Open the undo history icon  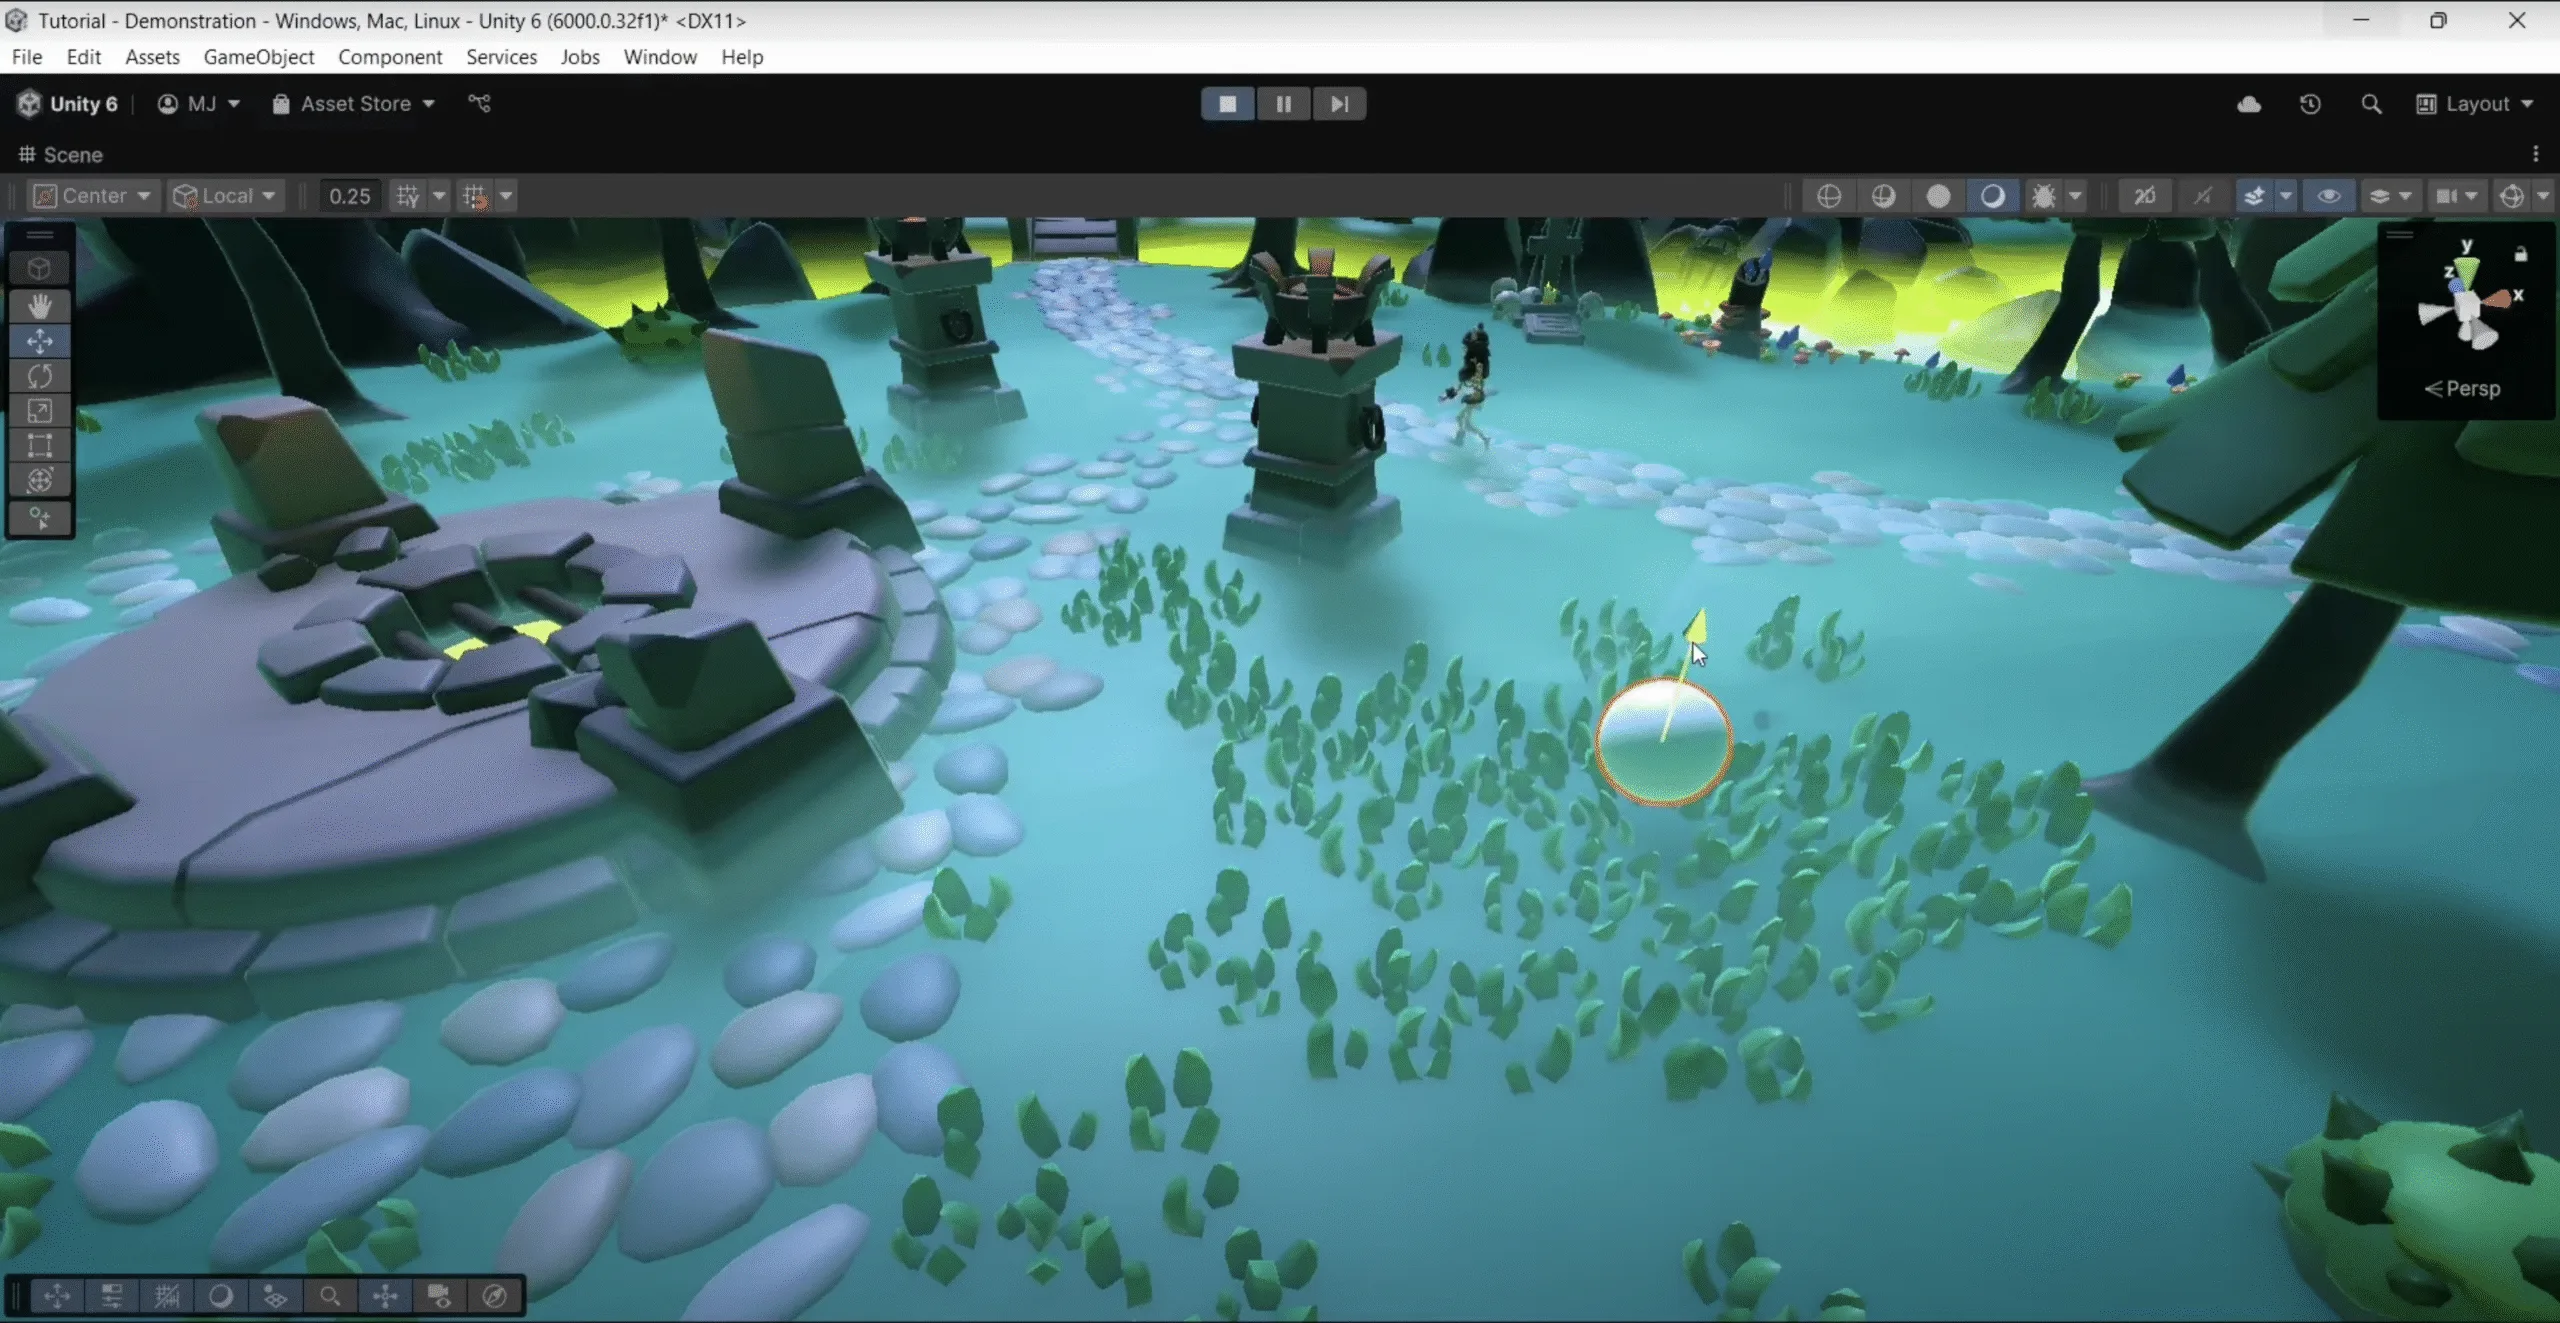(2310, 104)
